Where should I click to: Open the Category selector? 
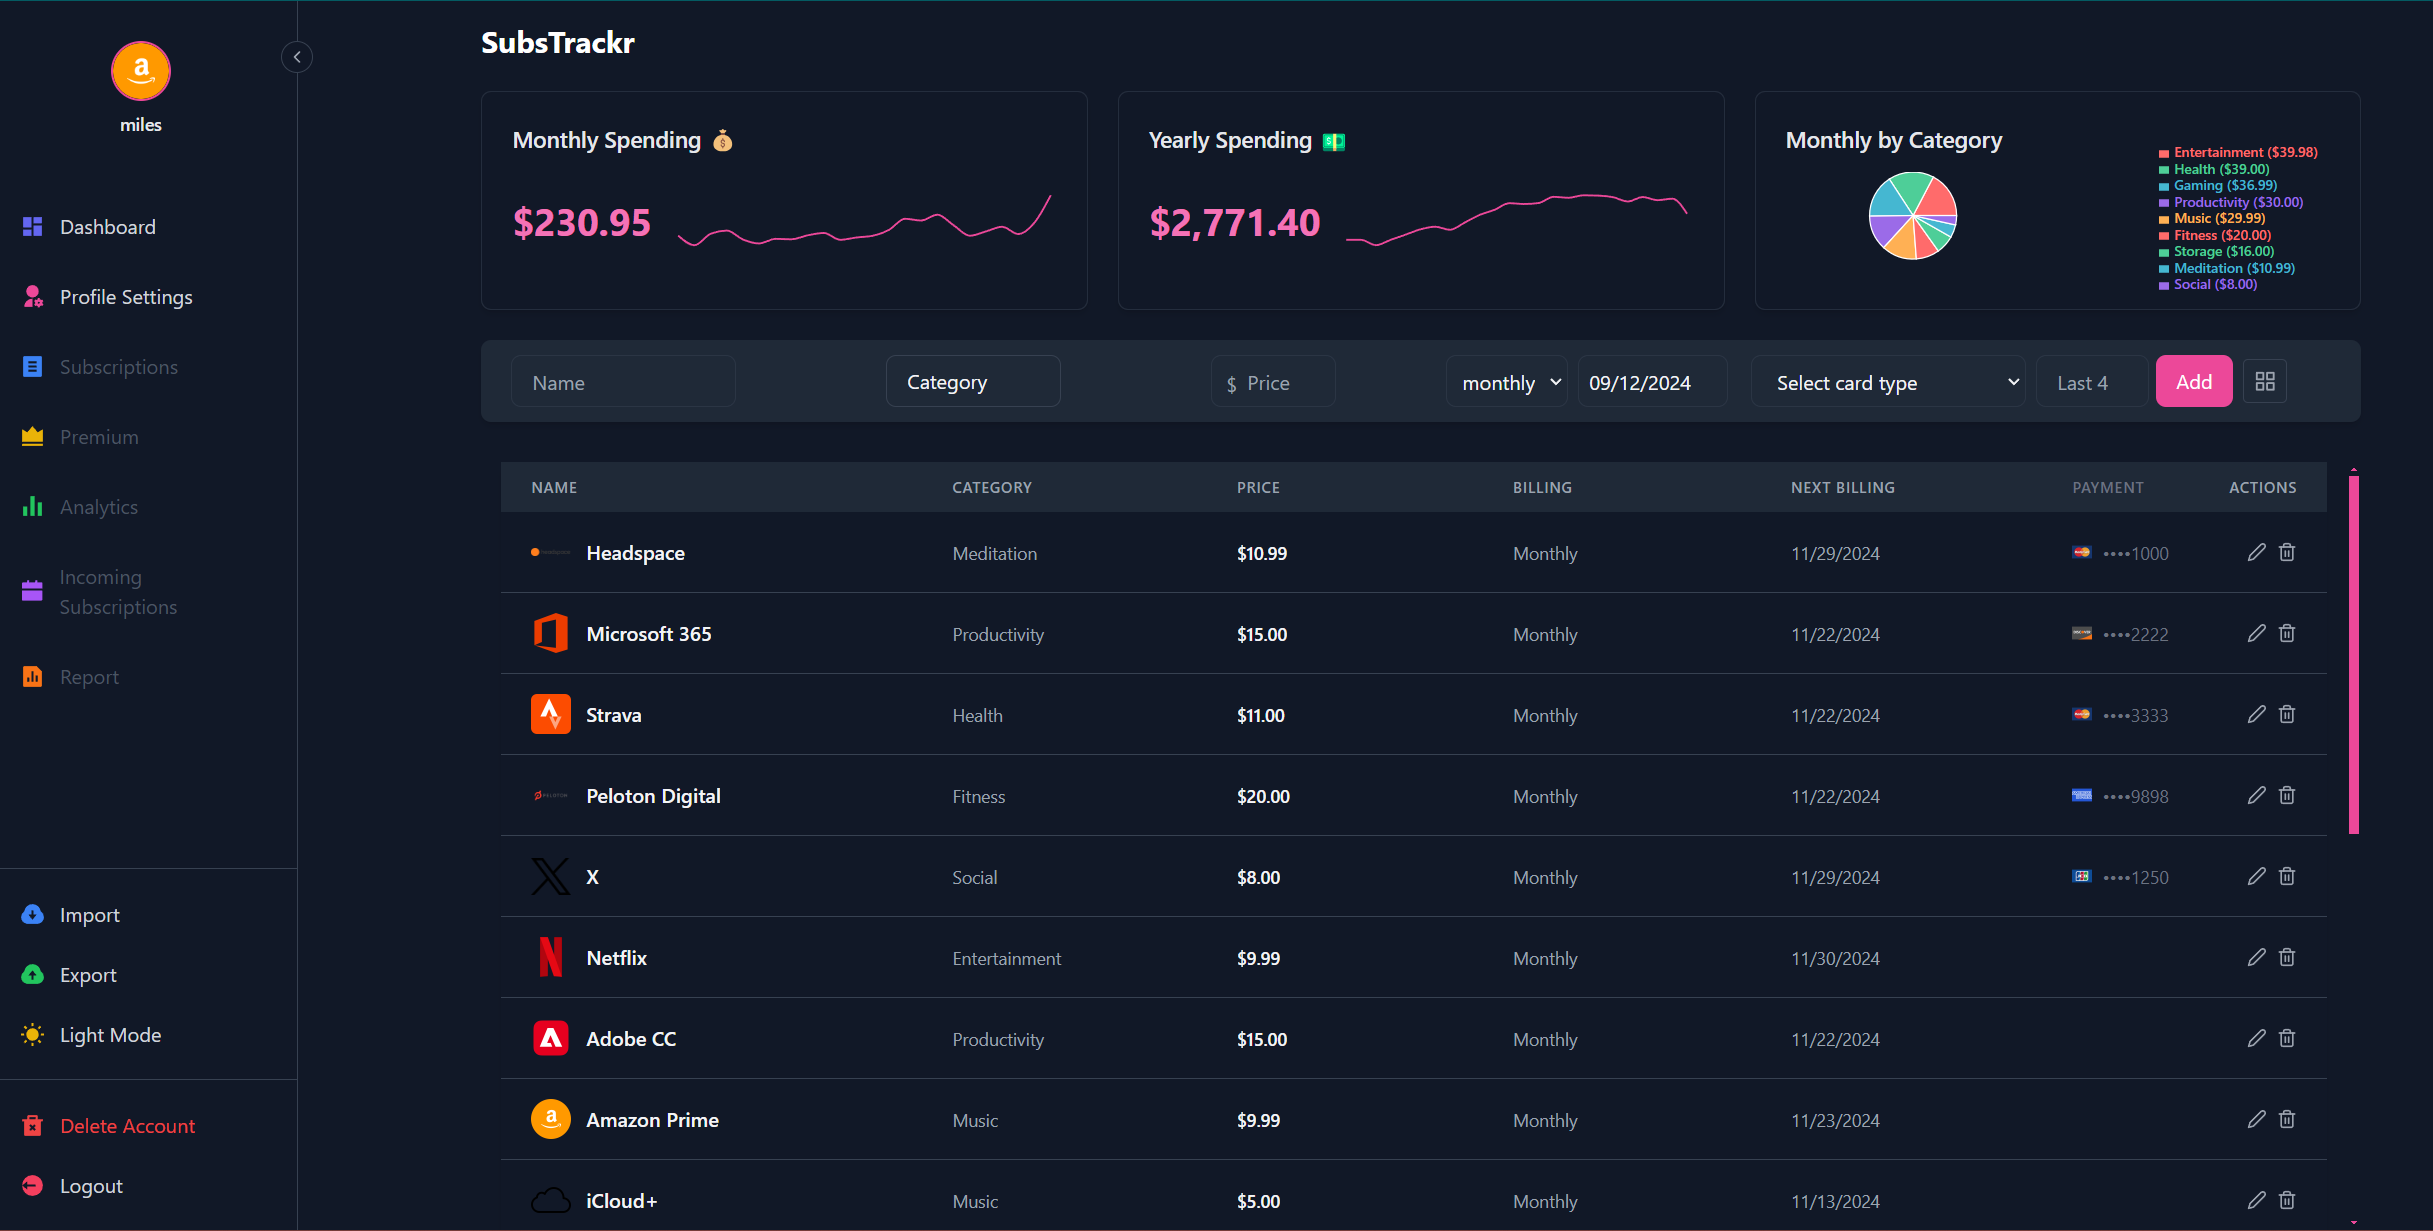[973, 382]
